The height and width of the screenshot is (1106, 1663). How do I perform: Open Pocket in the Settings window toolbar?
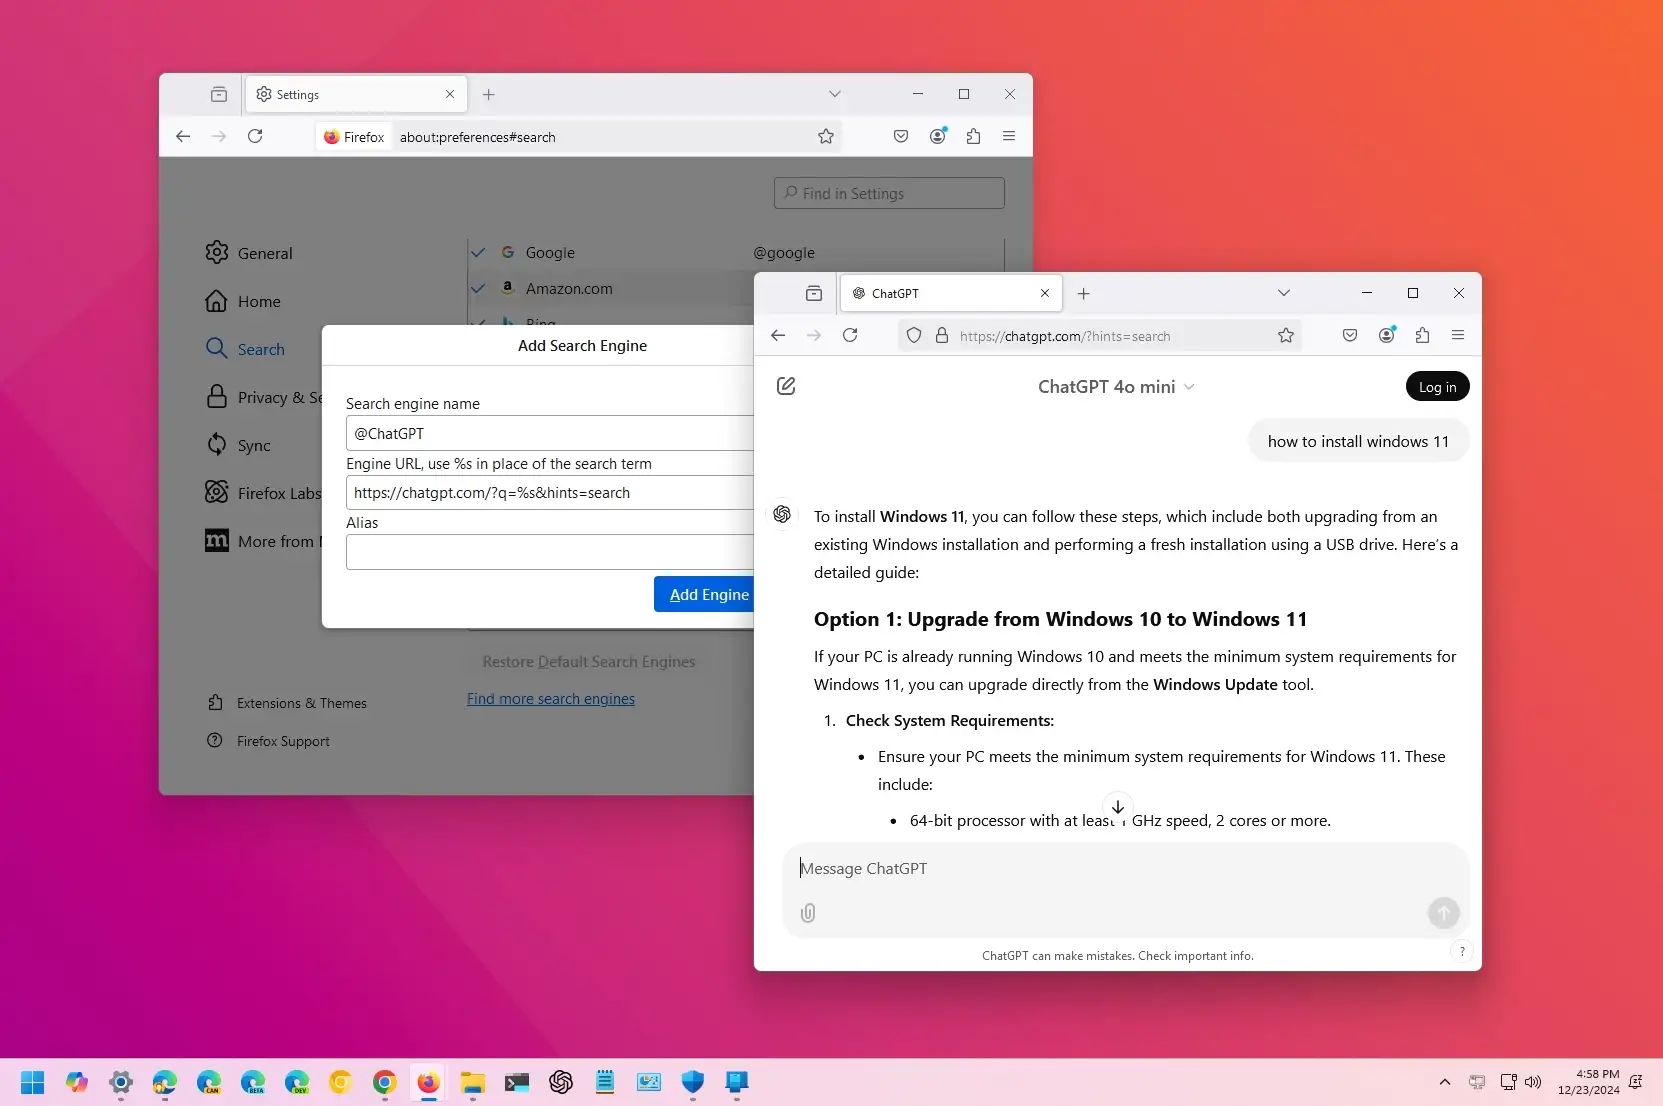[x=901, y=136]
